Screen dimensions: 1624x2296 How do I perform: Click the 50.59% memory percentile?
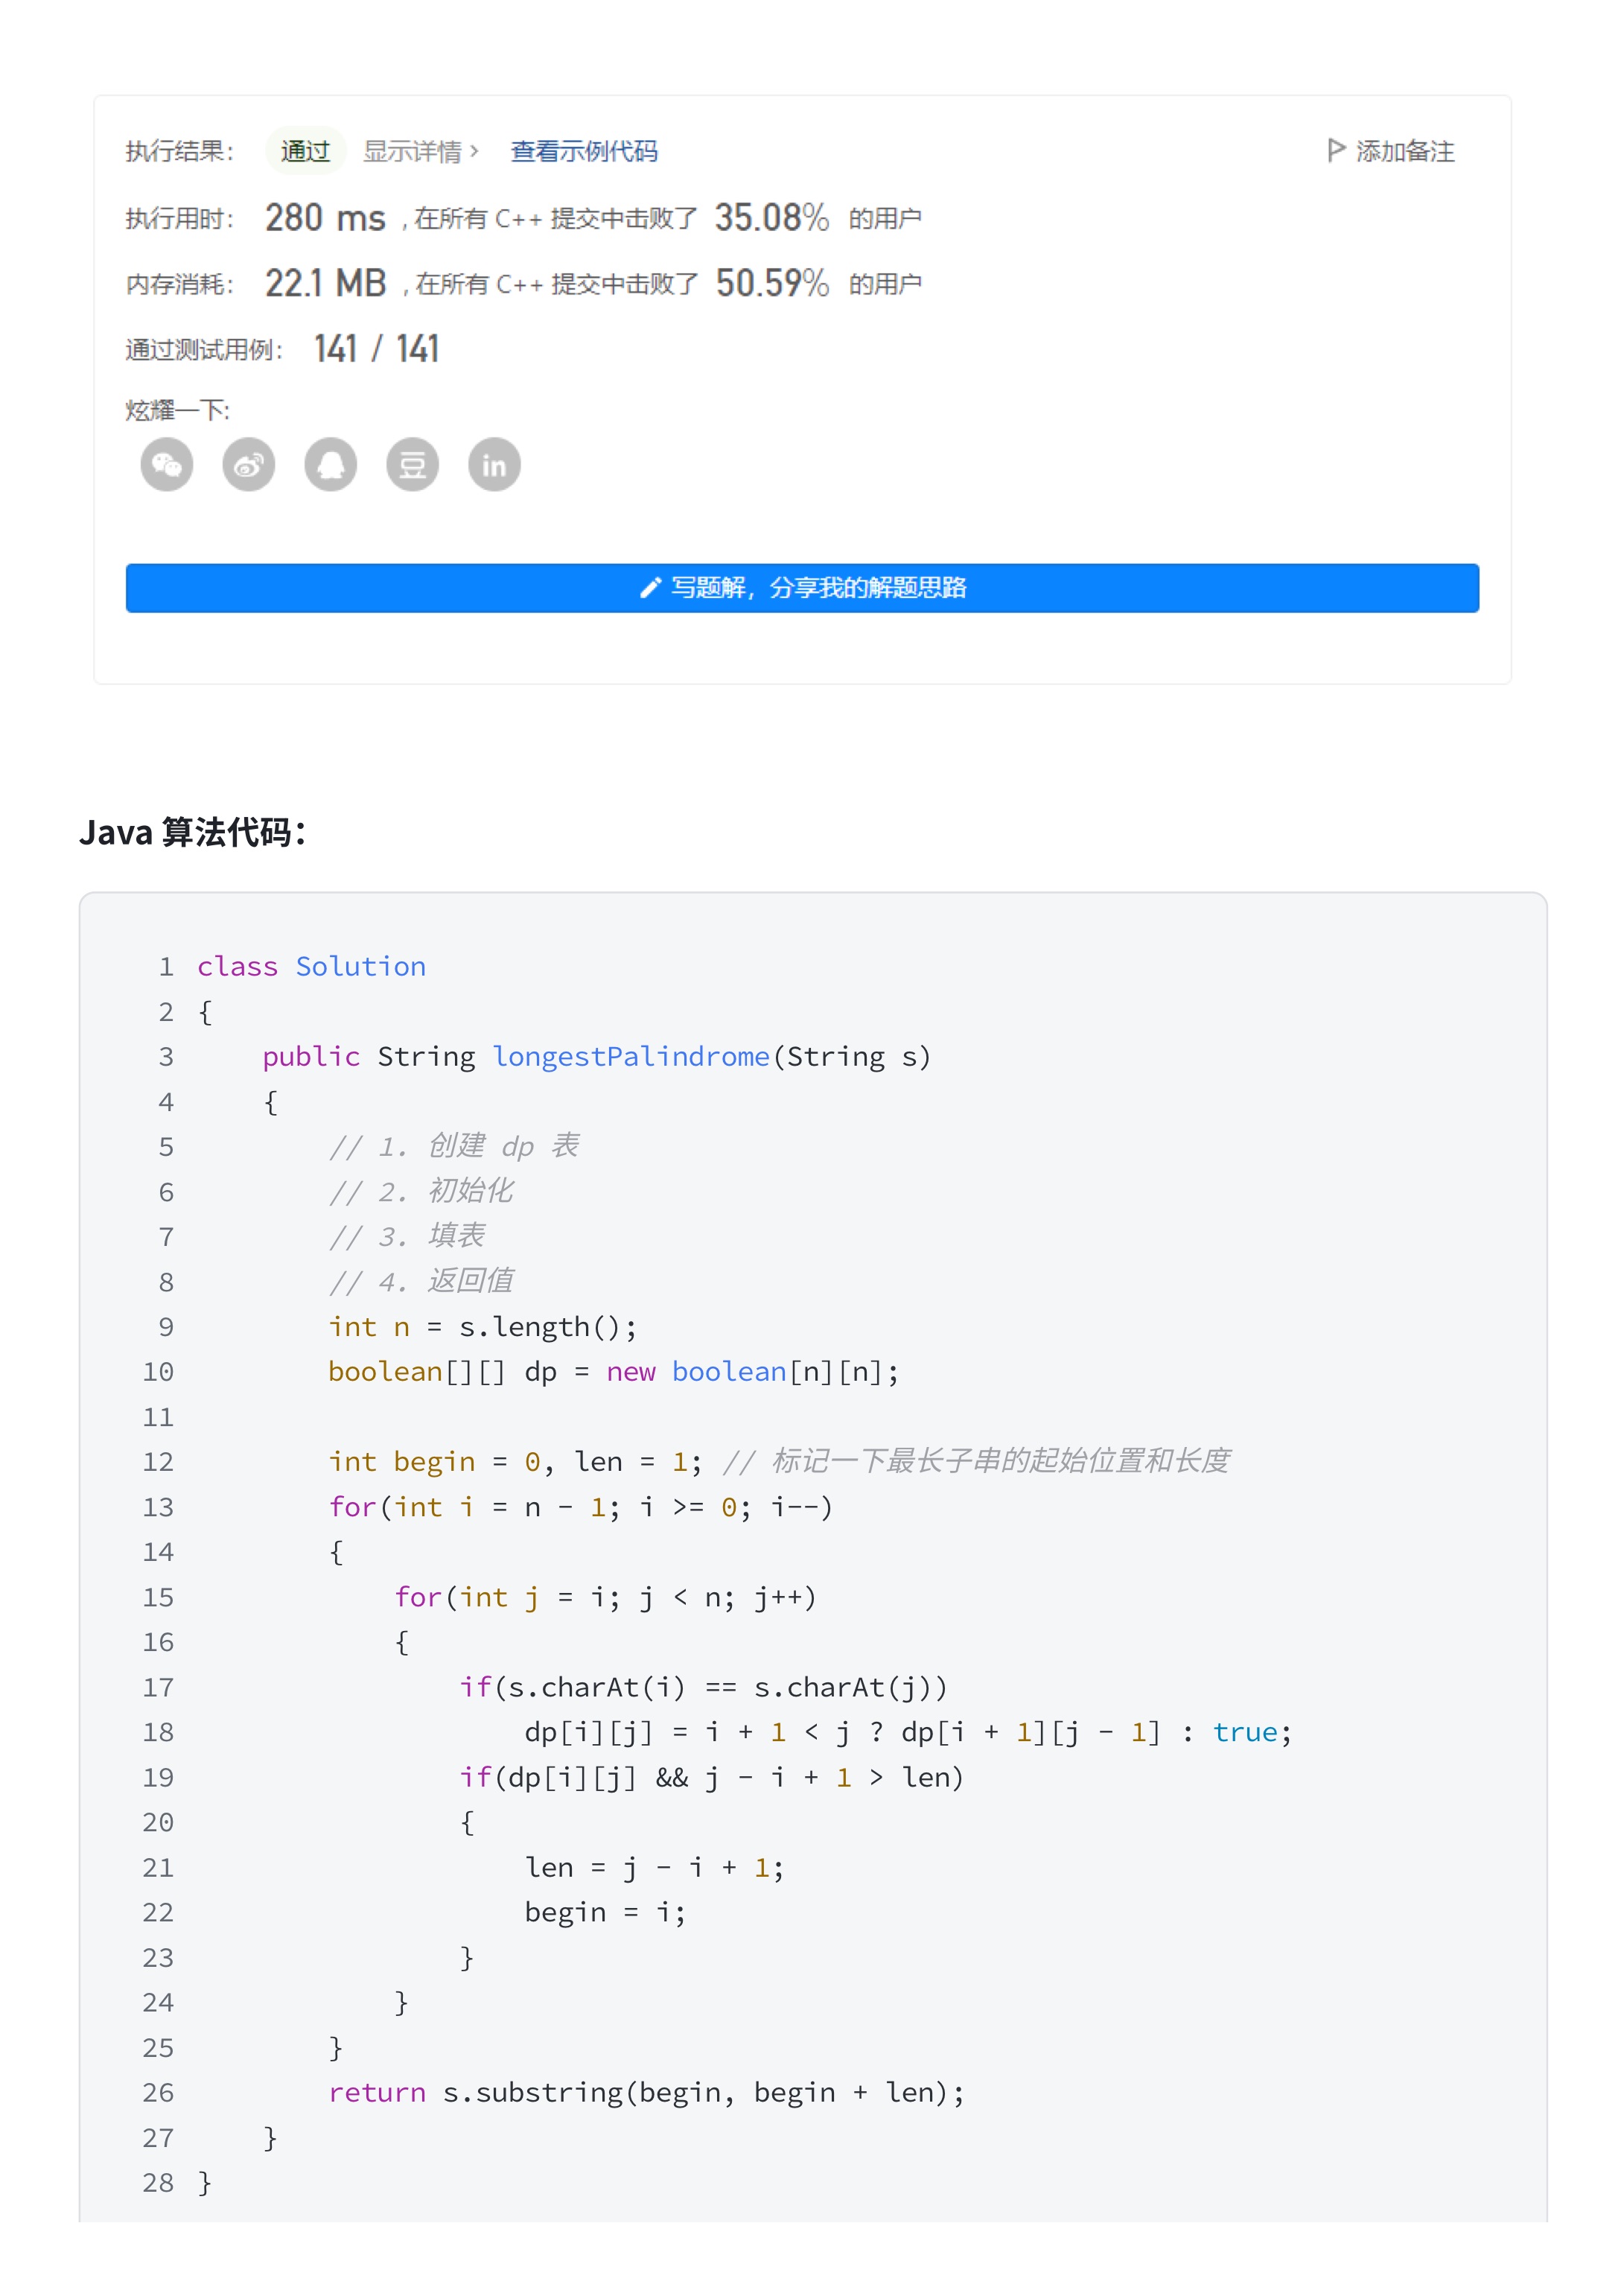772,284
